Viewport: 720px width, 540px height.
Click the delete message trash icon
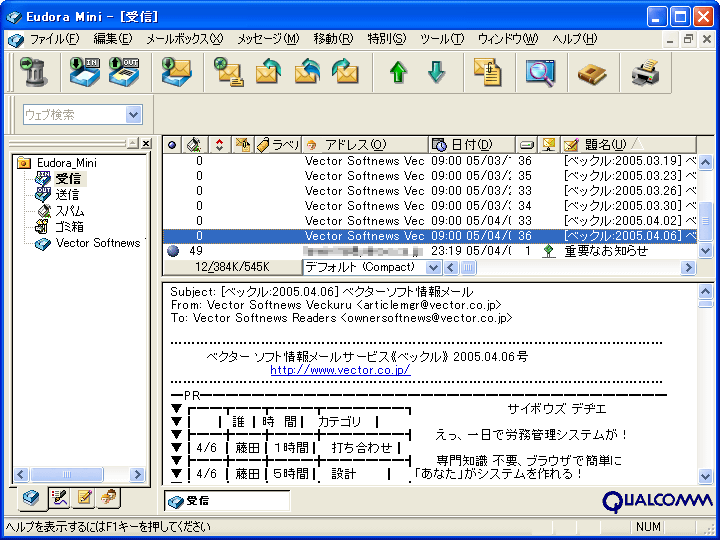(x=34, y=72)
